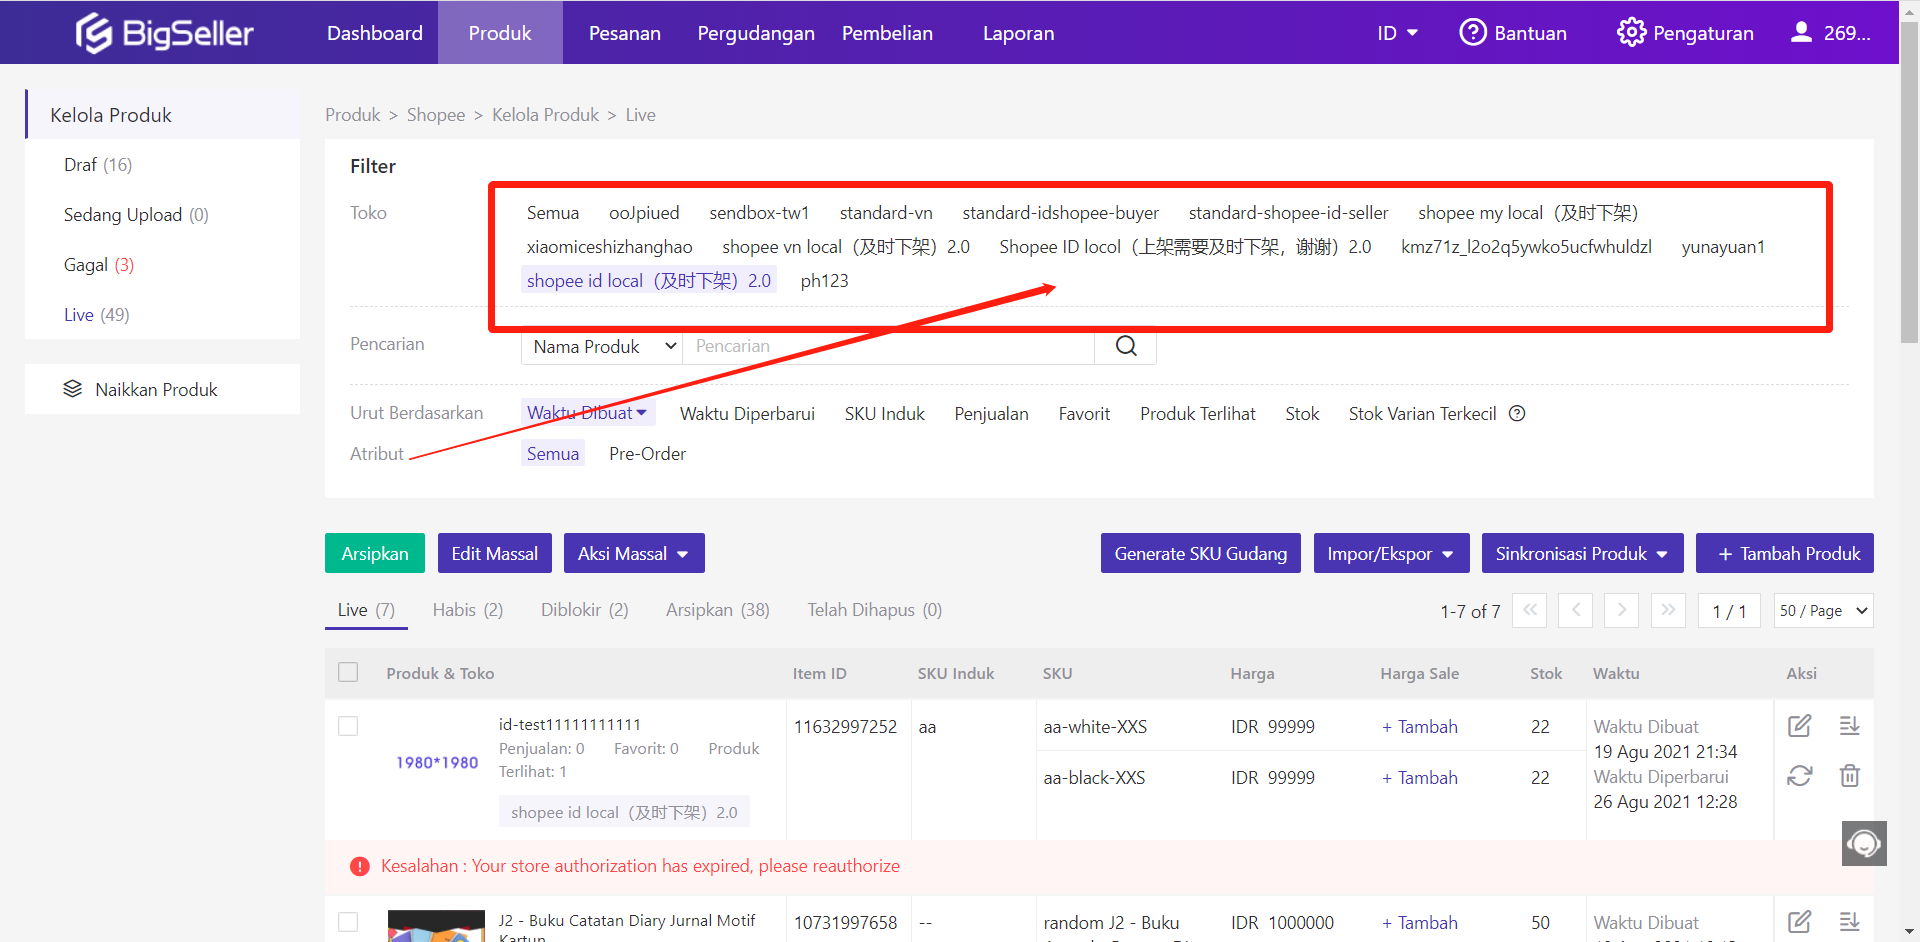Viewport: 1920px width, 942px height.
Task: Open the Laporan menu
Action: pos(1018,33)
